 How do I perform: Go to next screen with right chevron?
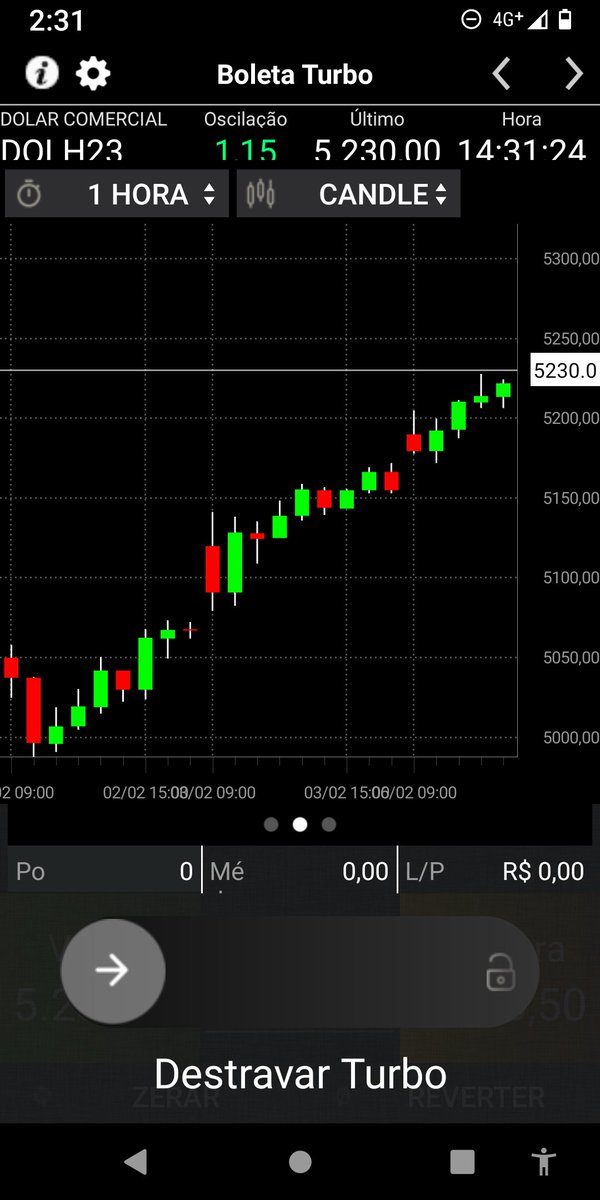coord(573,73)
